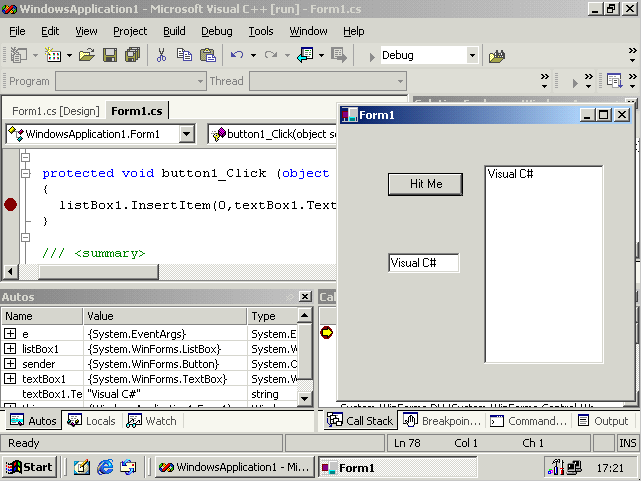This screenshot has width=641, height=481.
Task: Switch to the Command window tab
Action: [x=528, y=421]
